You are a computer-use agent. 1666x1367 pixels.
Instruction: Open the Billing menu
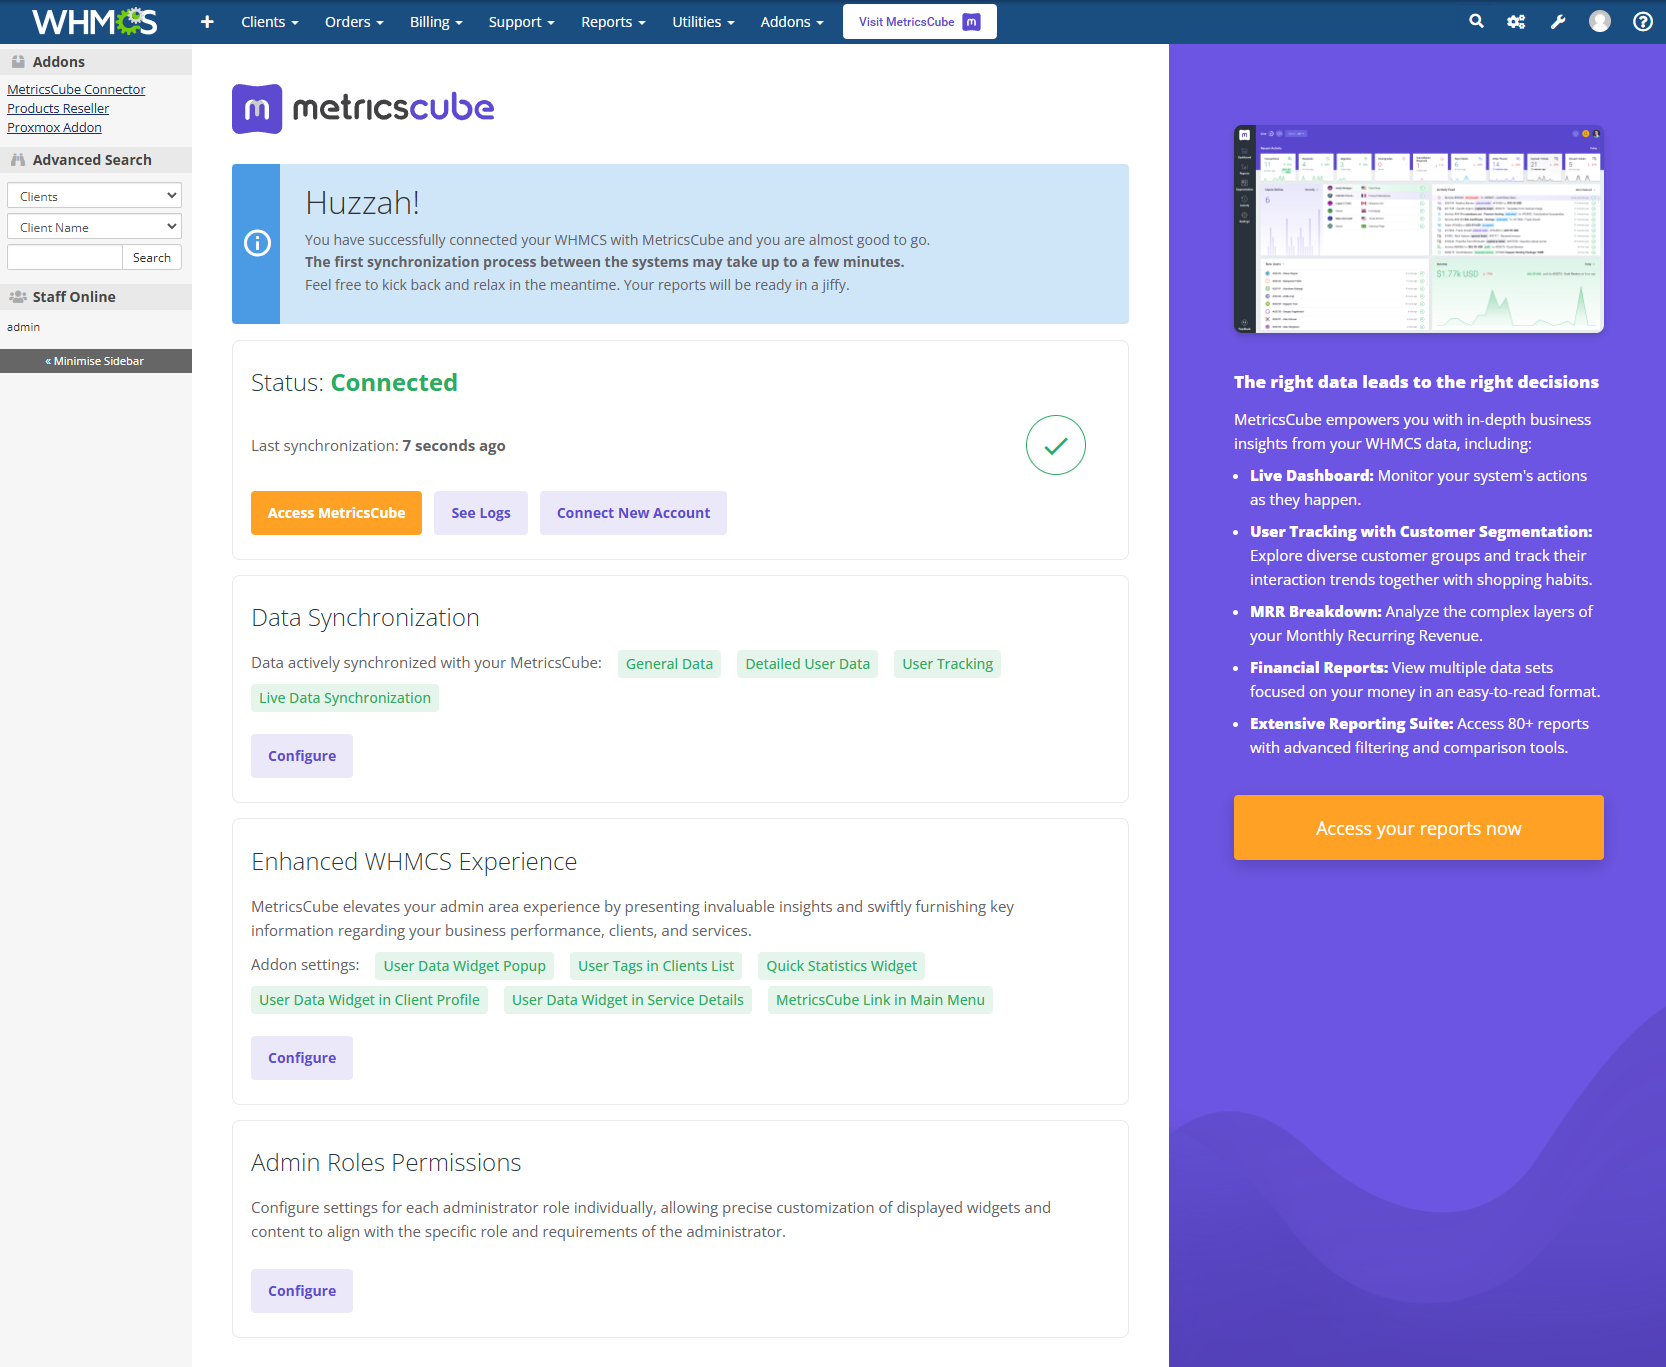coord(435,21)
